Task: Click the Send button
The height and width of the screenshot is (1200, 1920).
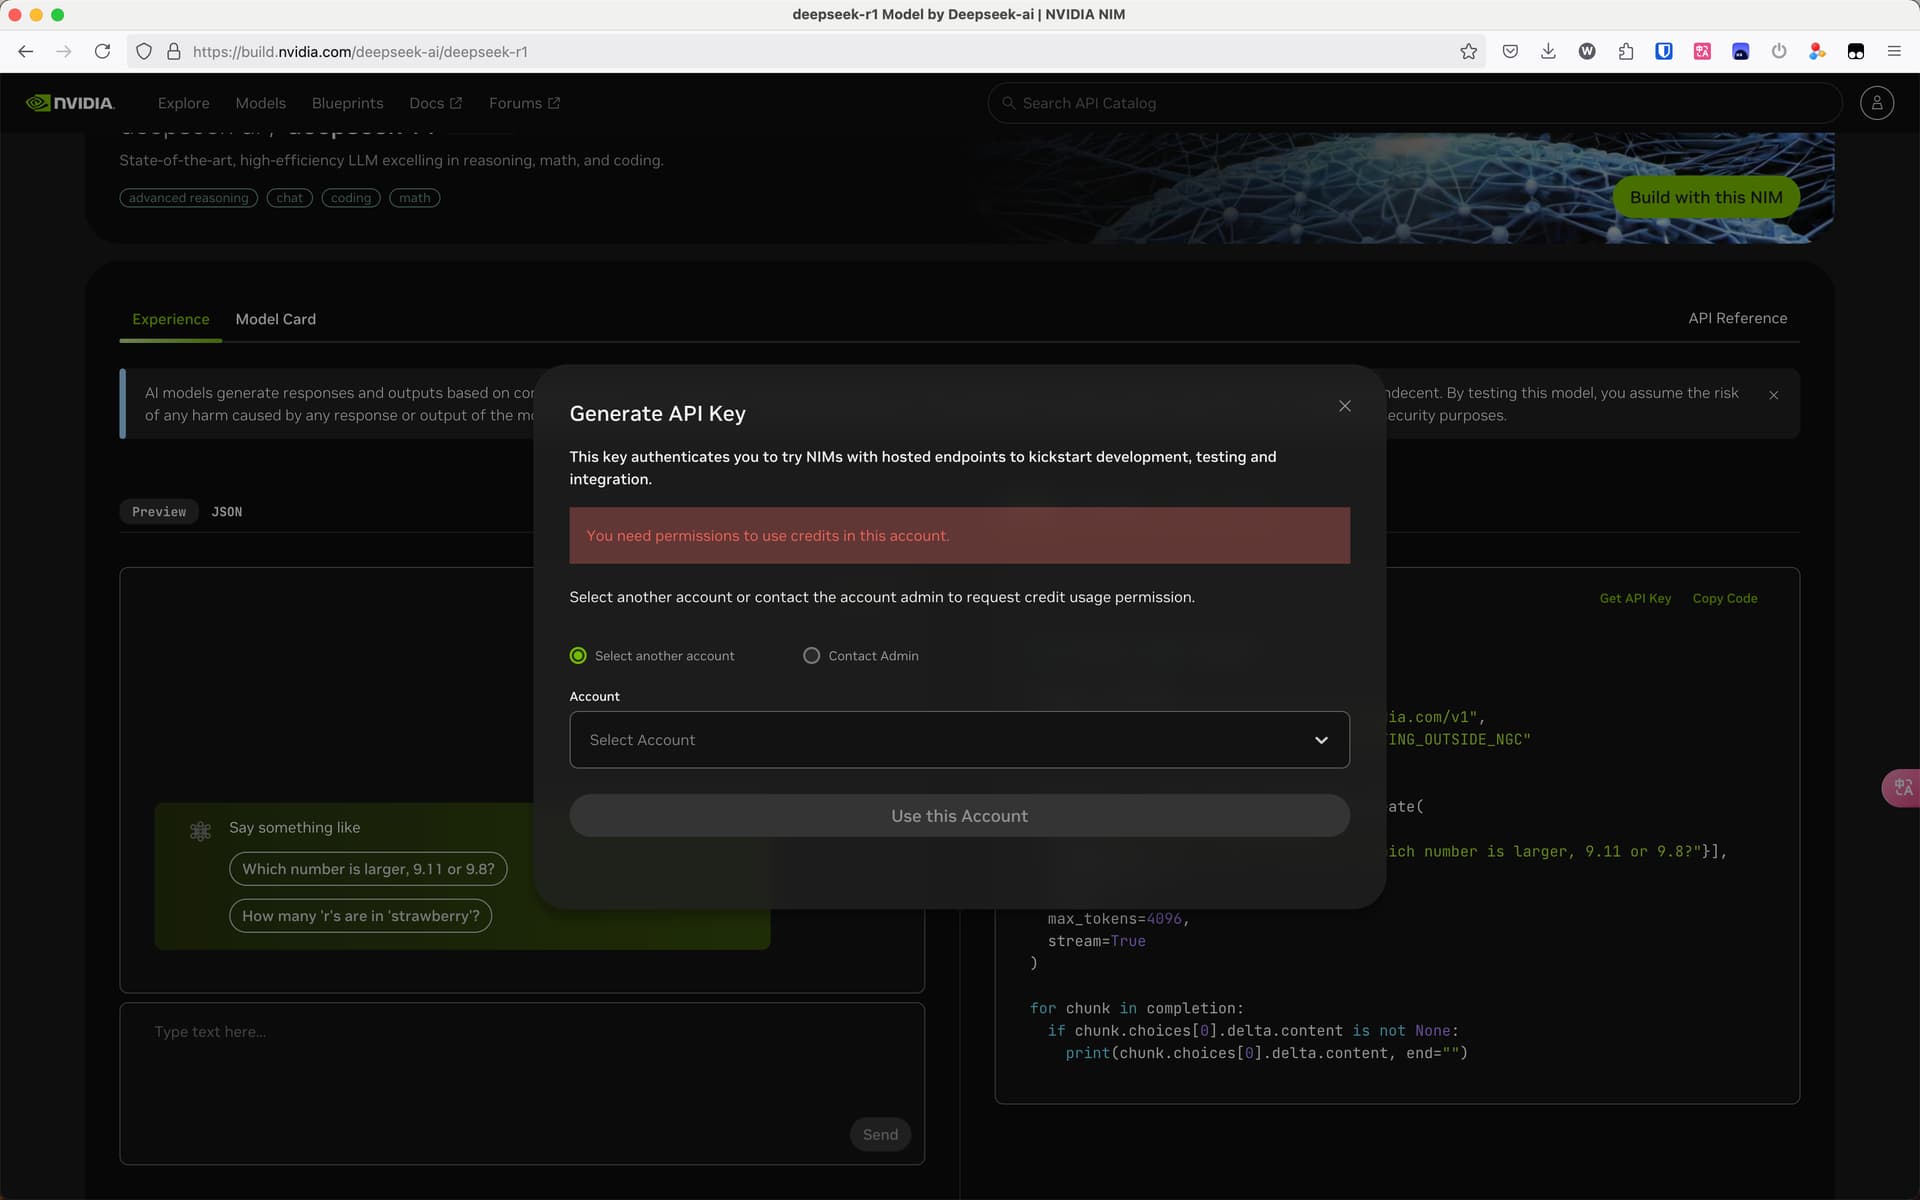Action: tap(880, 1134)
